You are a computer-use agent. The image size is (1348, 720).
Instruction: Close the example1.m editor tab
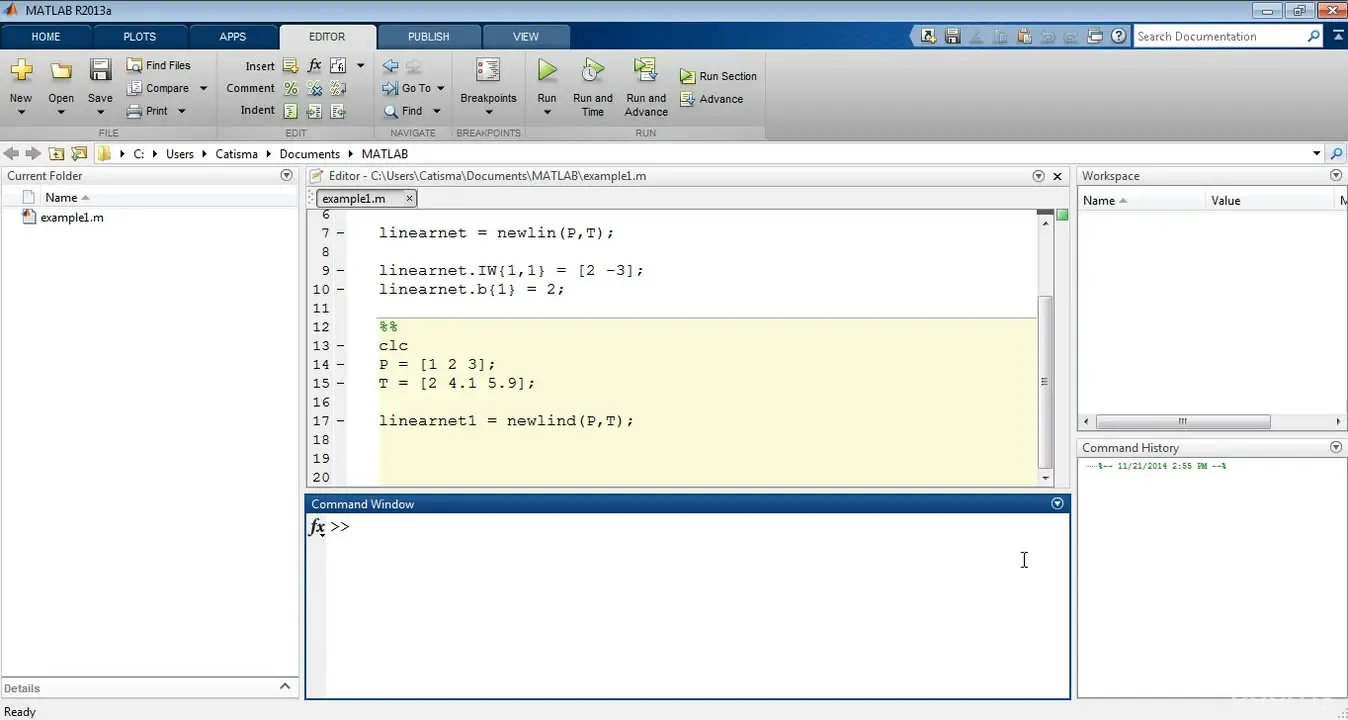pos(409,199)
